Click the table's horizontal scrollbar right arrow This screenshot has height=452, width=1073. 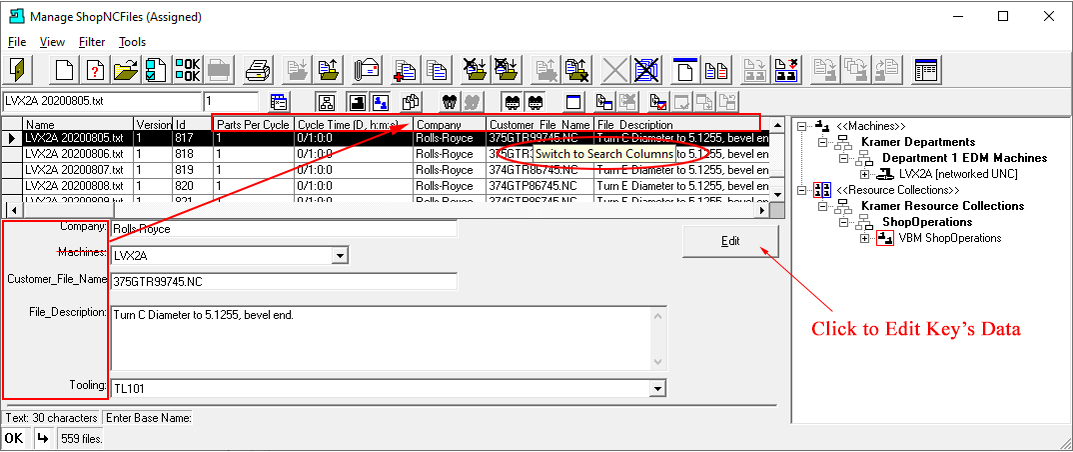click(x=764, y=210)
